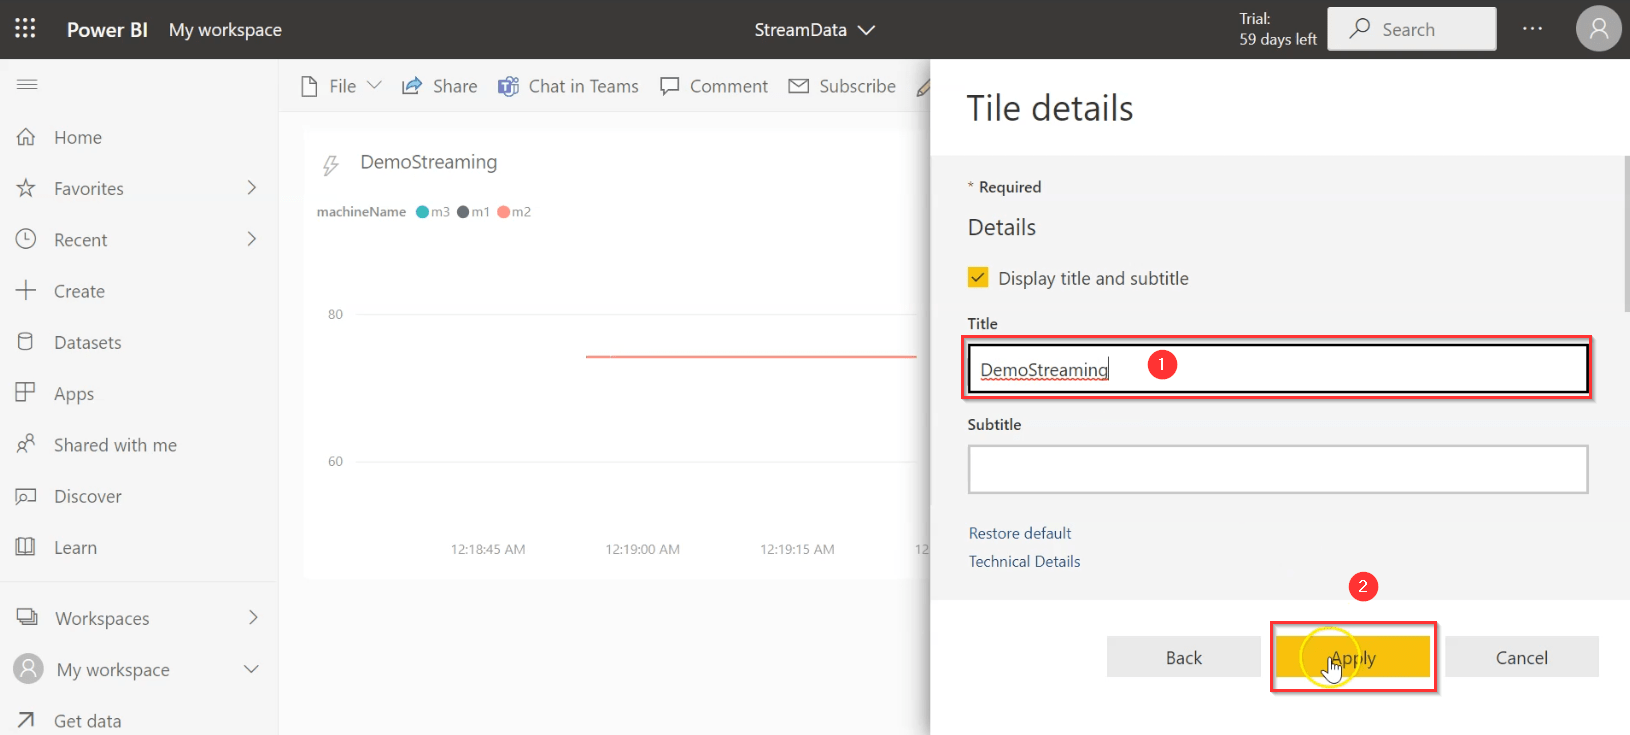The width and height of the screenshot is (1630, 735).
Task: Expand the Favorites chevron
Action: point(252,188)
